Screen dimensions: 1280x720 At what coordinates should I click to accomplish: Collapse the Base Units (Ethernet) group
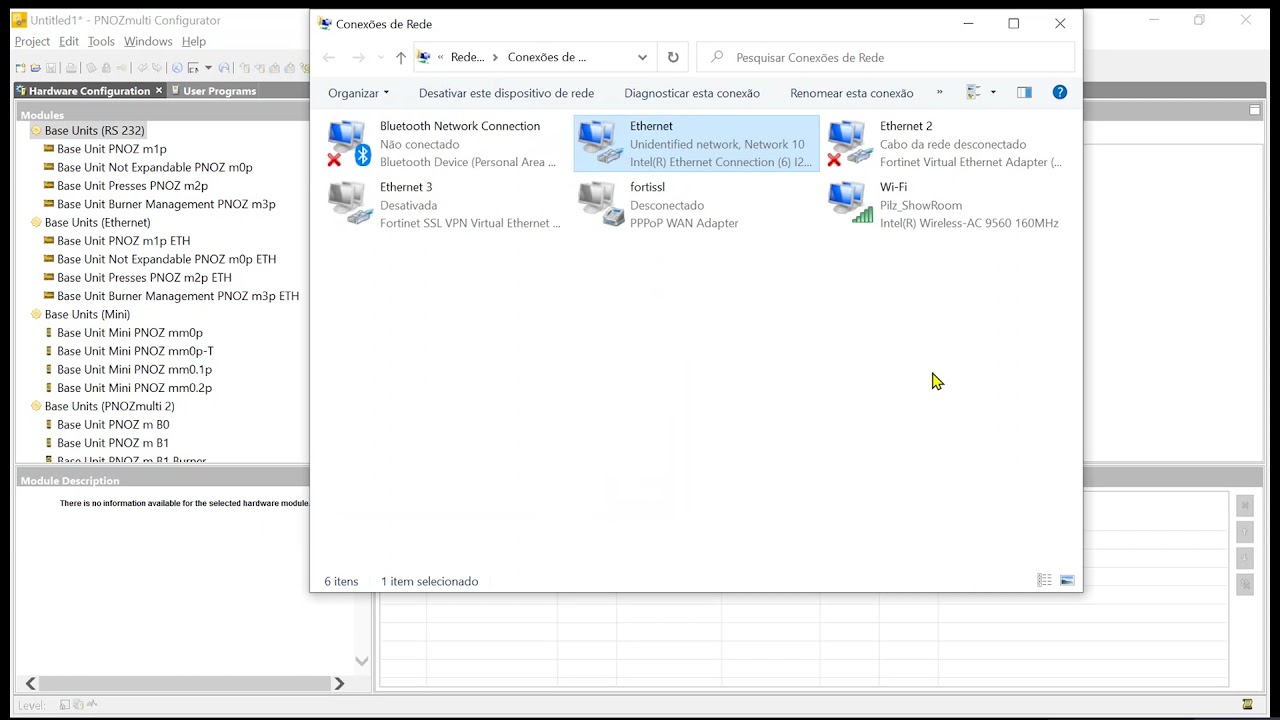(x=36, y=222)
